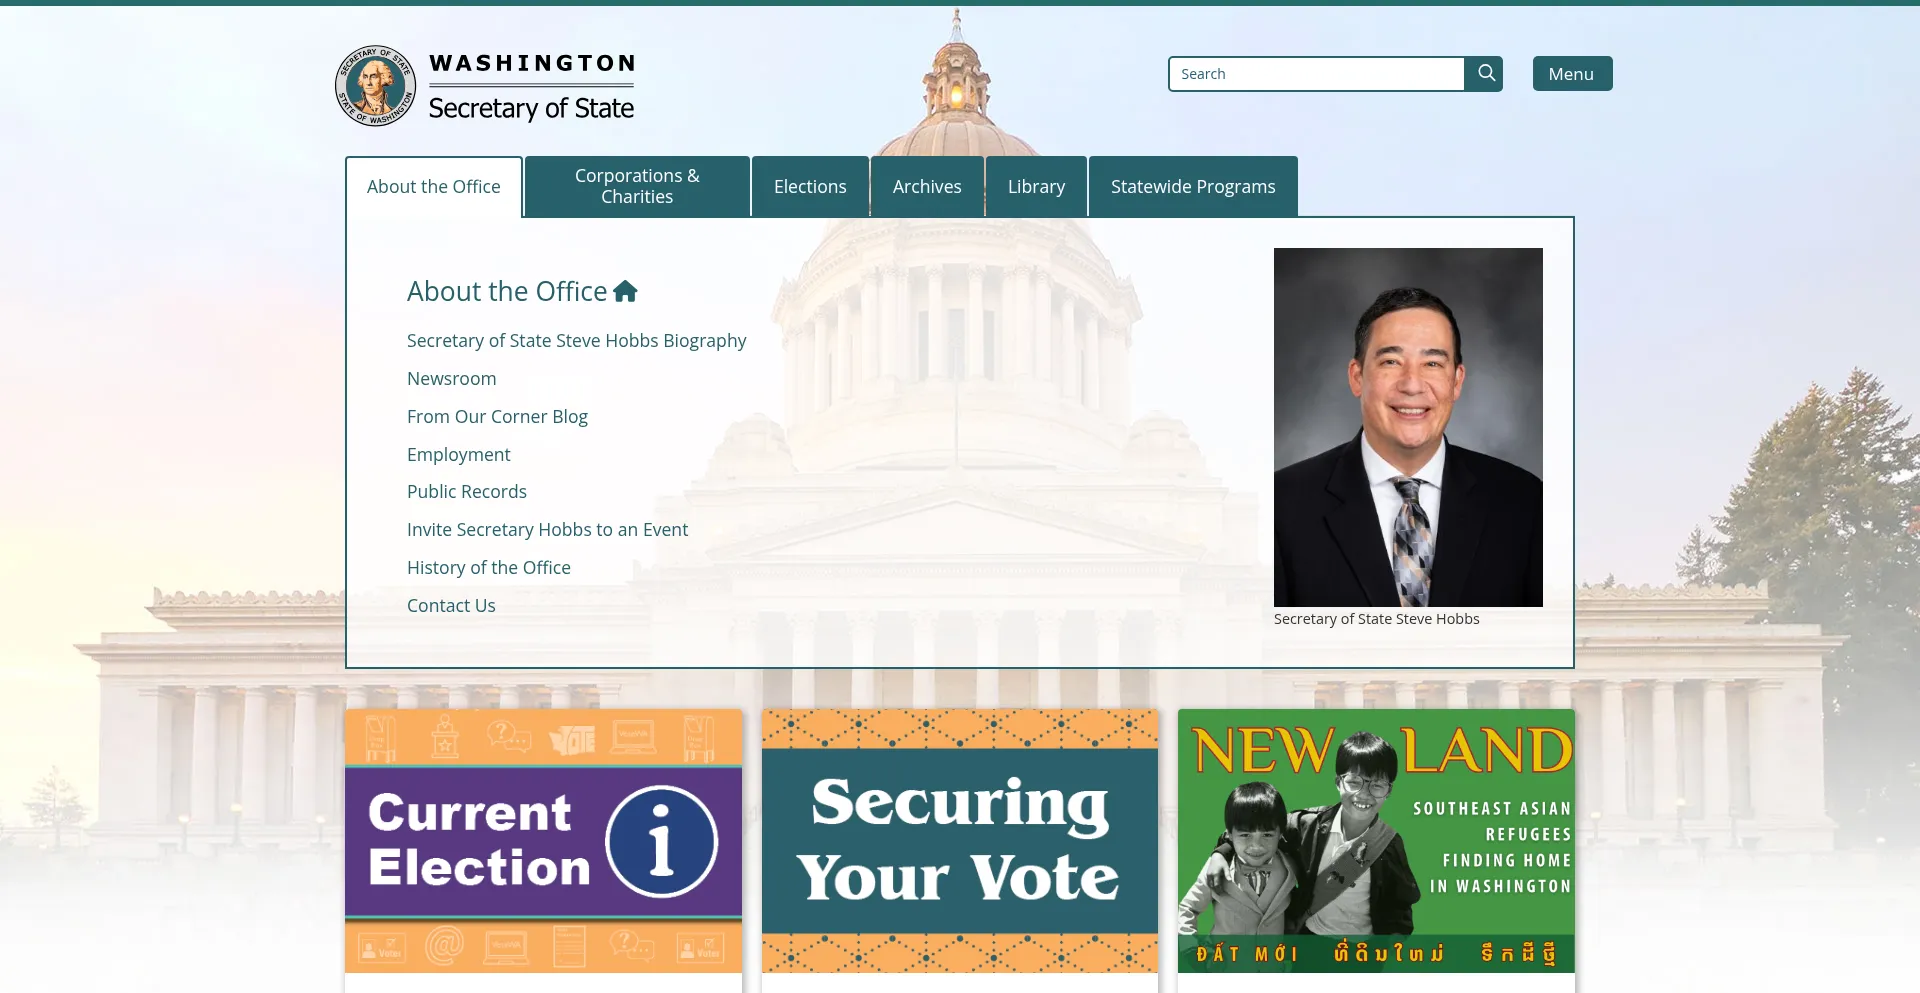This screenshot has height=993, width=1920.
Task: Switch to the Archives tab
Action: point(926,186)
